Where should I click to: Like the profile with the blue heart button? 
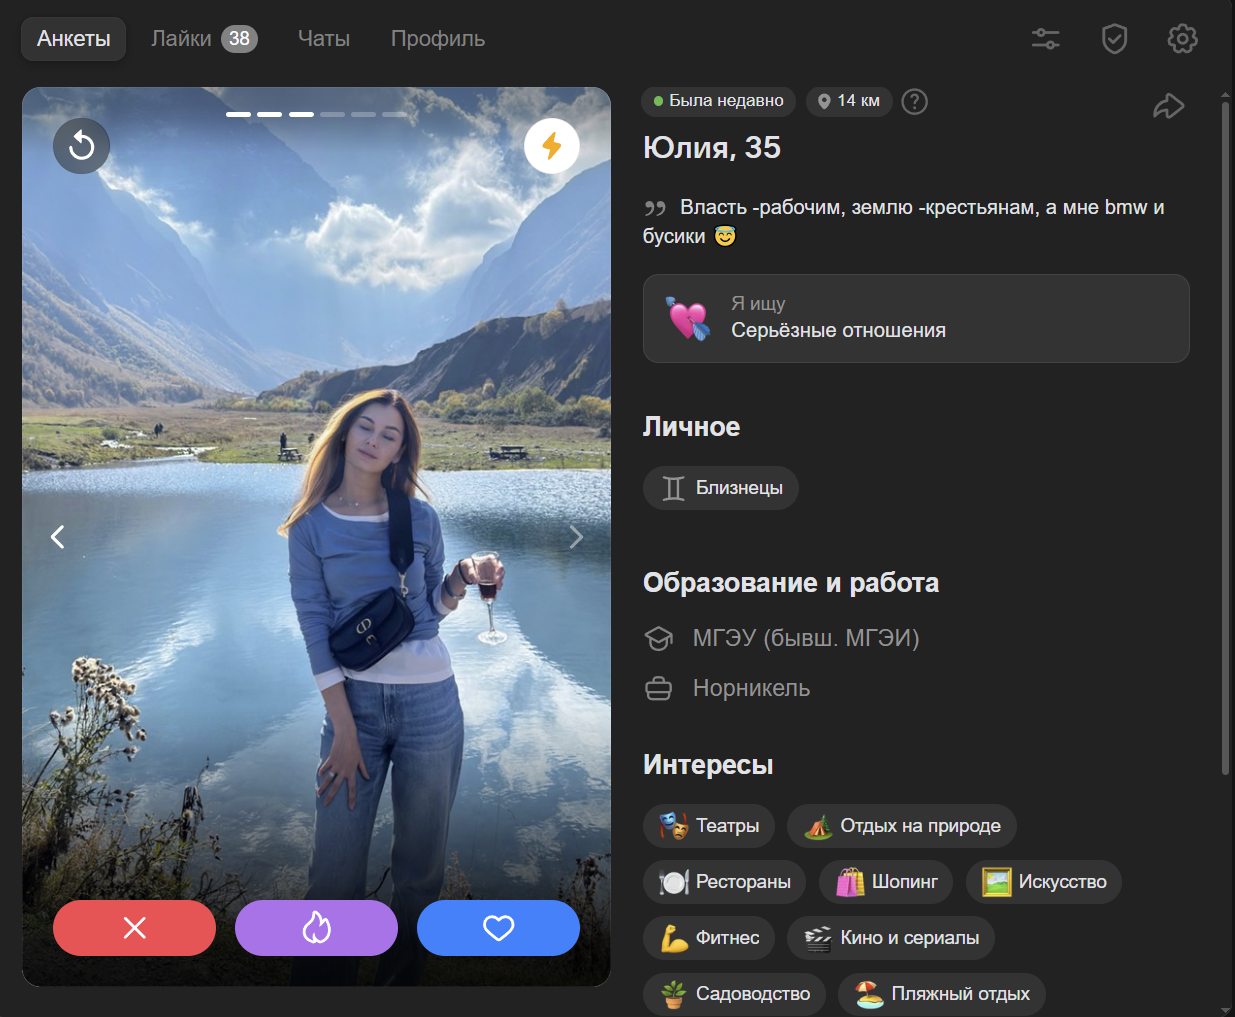pyautogui.click(x=498, y=928)
